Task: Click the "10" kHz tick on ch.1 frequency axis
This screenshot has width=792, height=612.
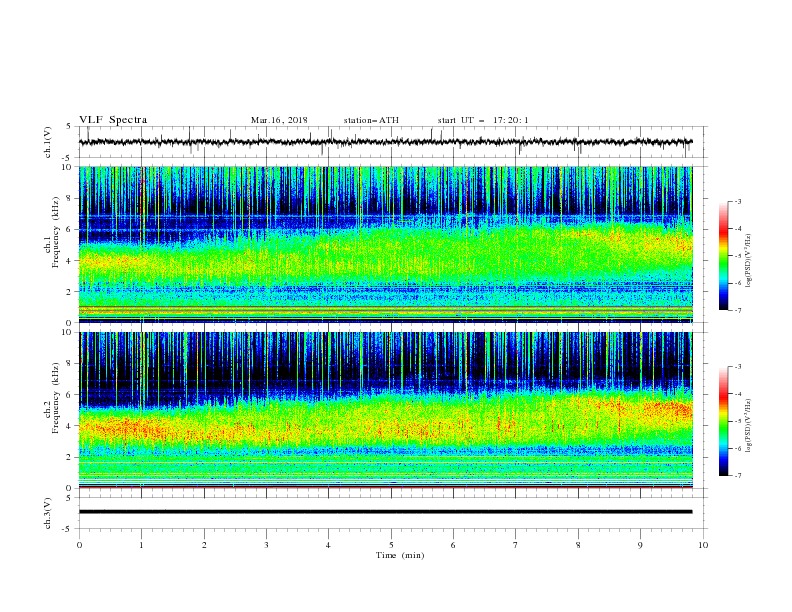Action: 68,167
